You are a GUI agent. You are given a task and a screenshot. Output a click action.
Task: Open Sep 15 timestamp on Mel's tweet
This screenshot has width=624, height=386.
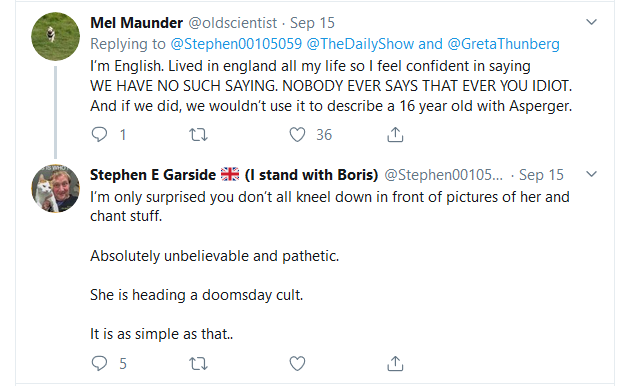point(312,23)
